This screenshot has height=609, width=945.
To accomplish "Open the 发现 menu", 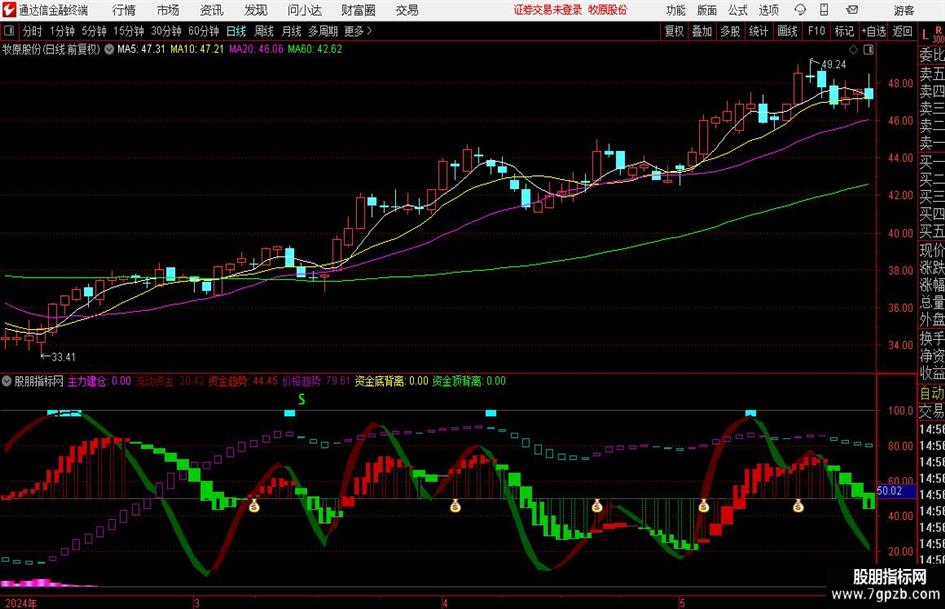I will (256, 10).
